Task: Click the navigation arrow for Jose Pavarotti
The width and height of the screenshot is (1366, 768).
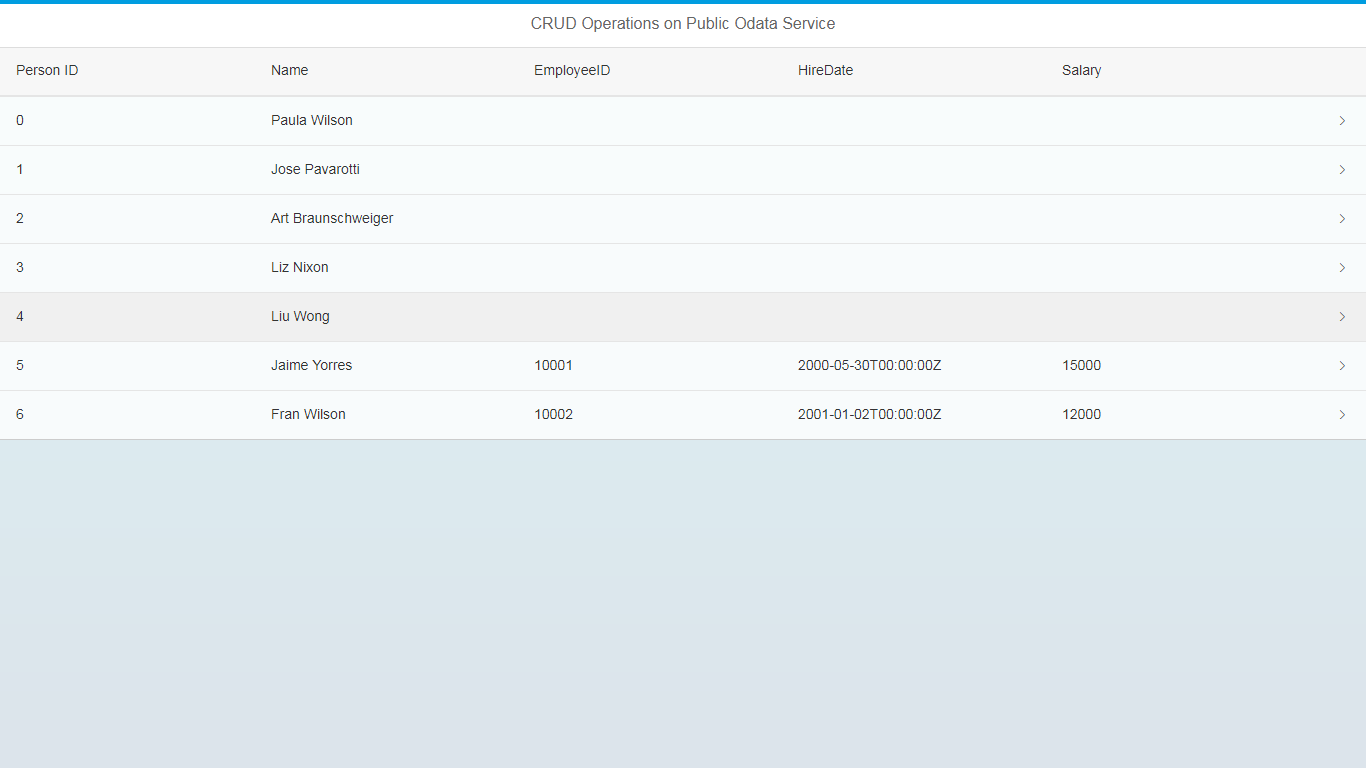Action: (1342, 169)
